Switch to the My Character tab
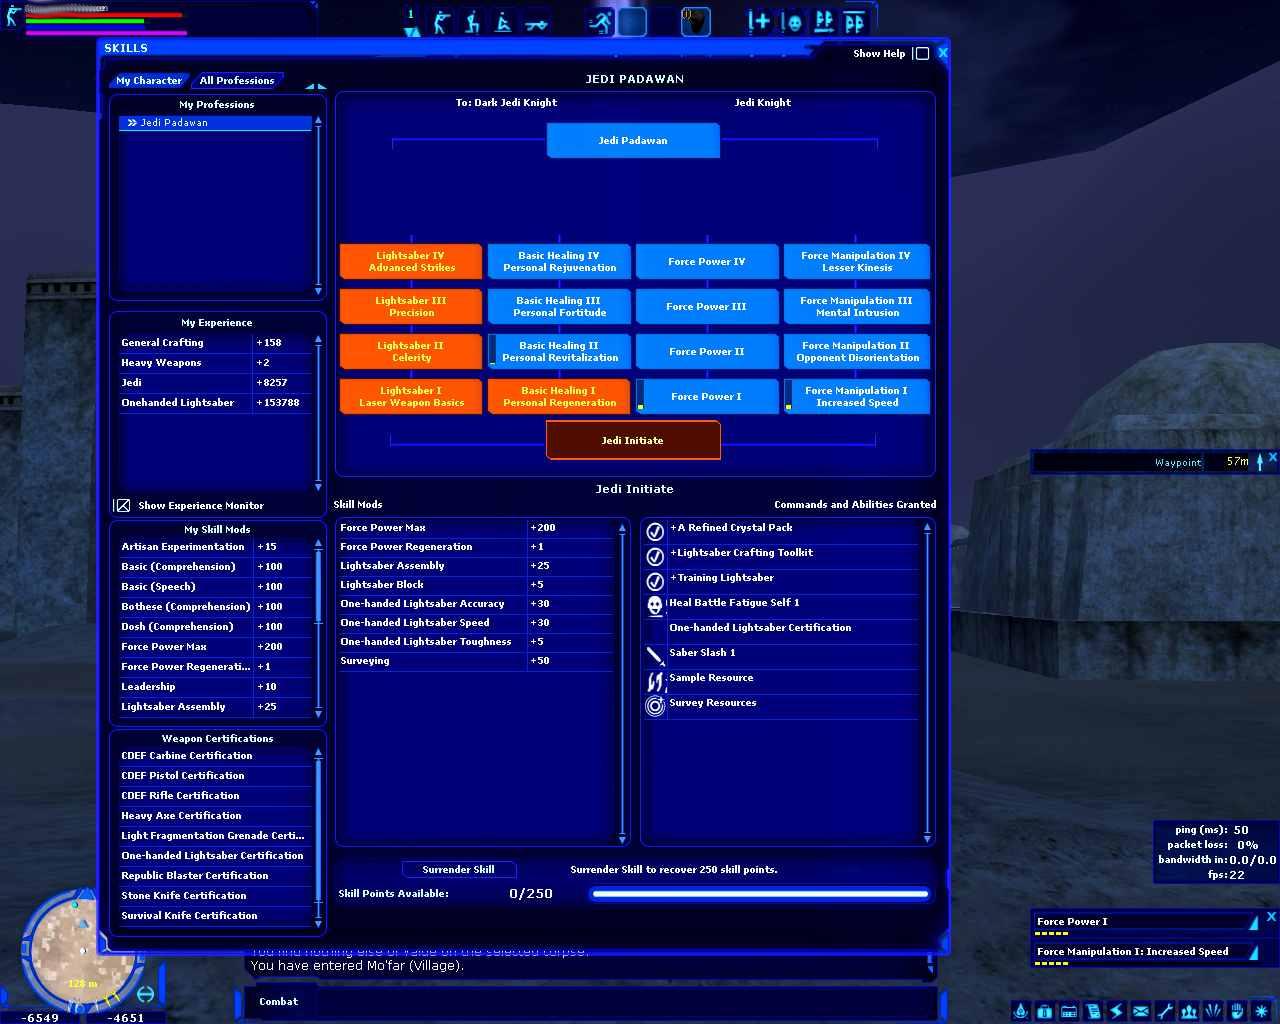The width and height of the screenshot is (1280, 1024). [149, 80]
